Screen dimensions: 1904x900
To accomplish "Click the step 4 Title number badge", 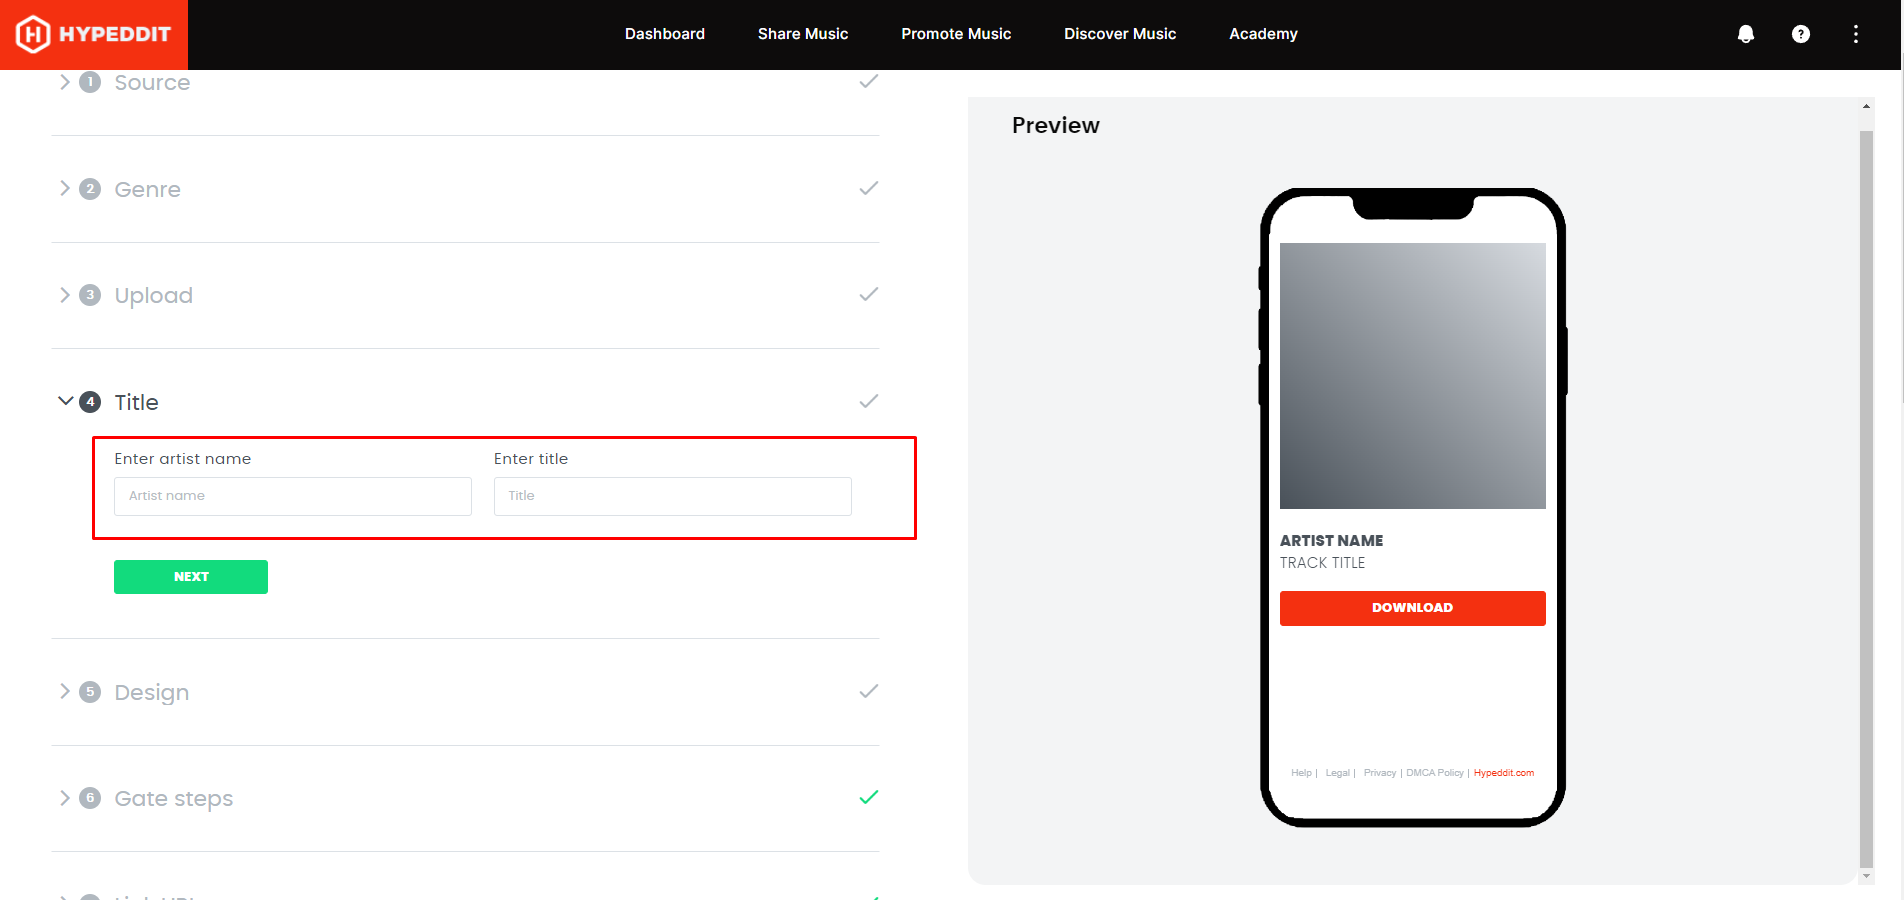I will point(90,402).
